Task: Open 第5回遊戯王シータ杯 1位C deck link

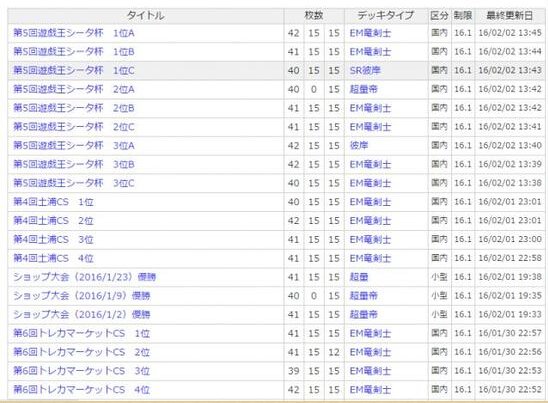Action: tap(74, 71)
